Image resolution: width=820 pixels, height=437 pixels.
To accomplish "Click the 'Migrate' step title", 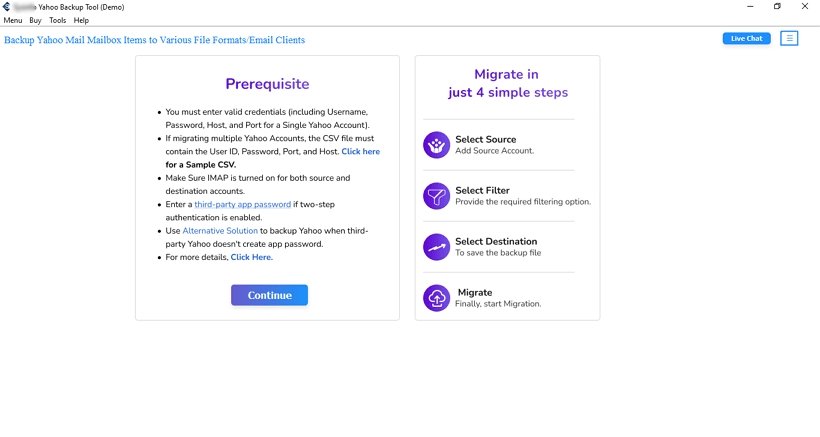I will pyautogui.click(x=475, y=292).
